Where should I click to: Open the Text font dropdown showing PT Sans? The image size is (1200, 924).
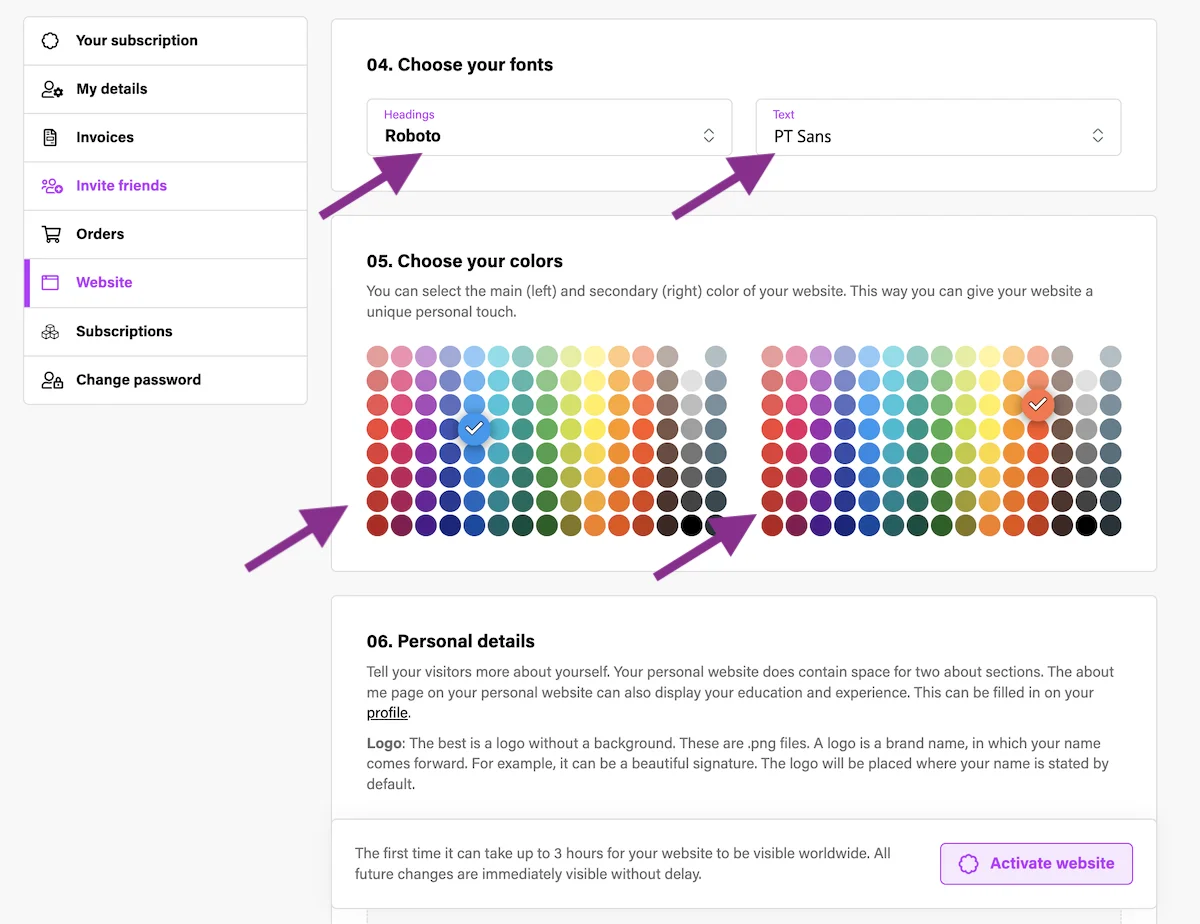tap(938, 127)
